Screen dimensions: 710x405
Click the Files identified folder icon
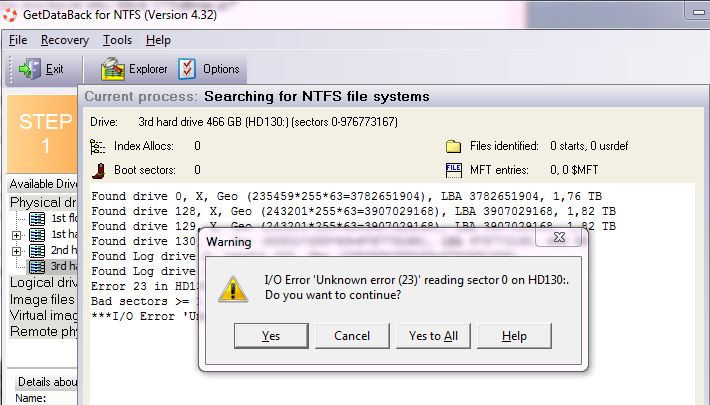click(453, 146)
